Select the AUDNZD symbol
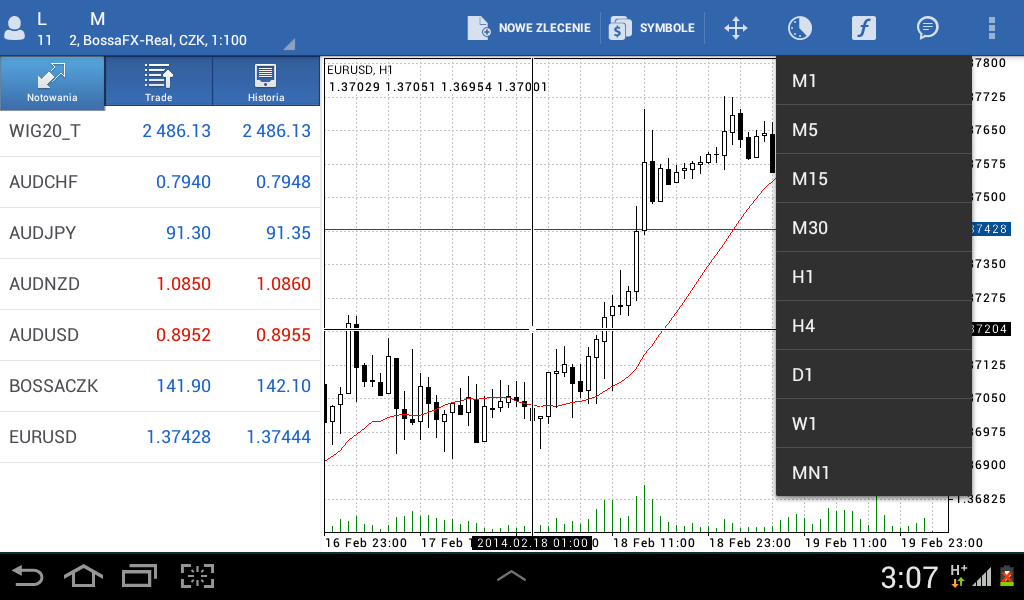Viewport: 1024px width, 600px height. click(44, 284)
